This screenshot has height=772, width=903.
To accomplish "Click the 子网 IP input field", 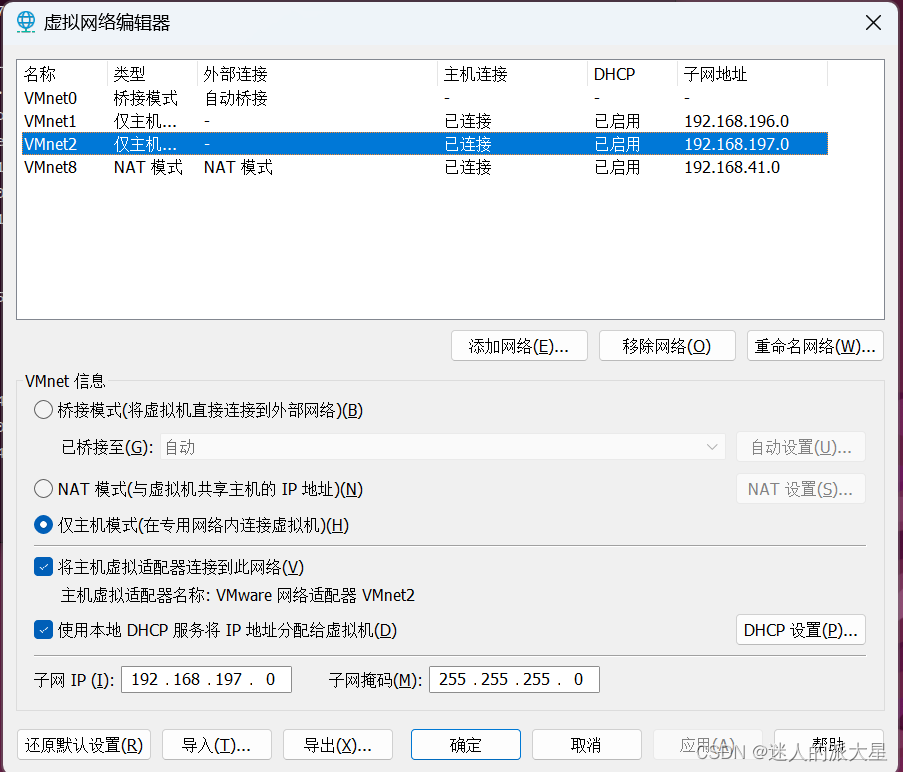I will [206, 679].
